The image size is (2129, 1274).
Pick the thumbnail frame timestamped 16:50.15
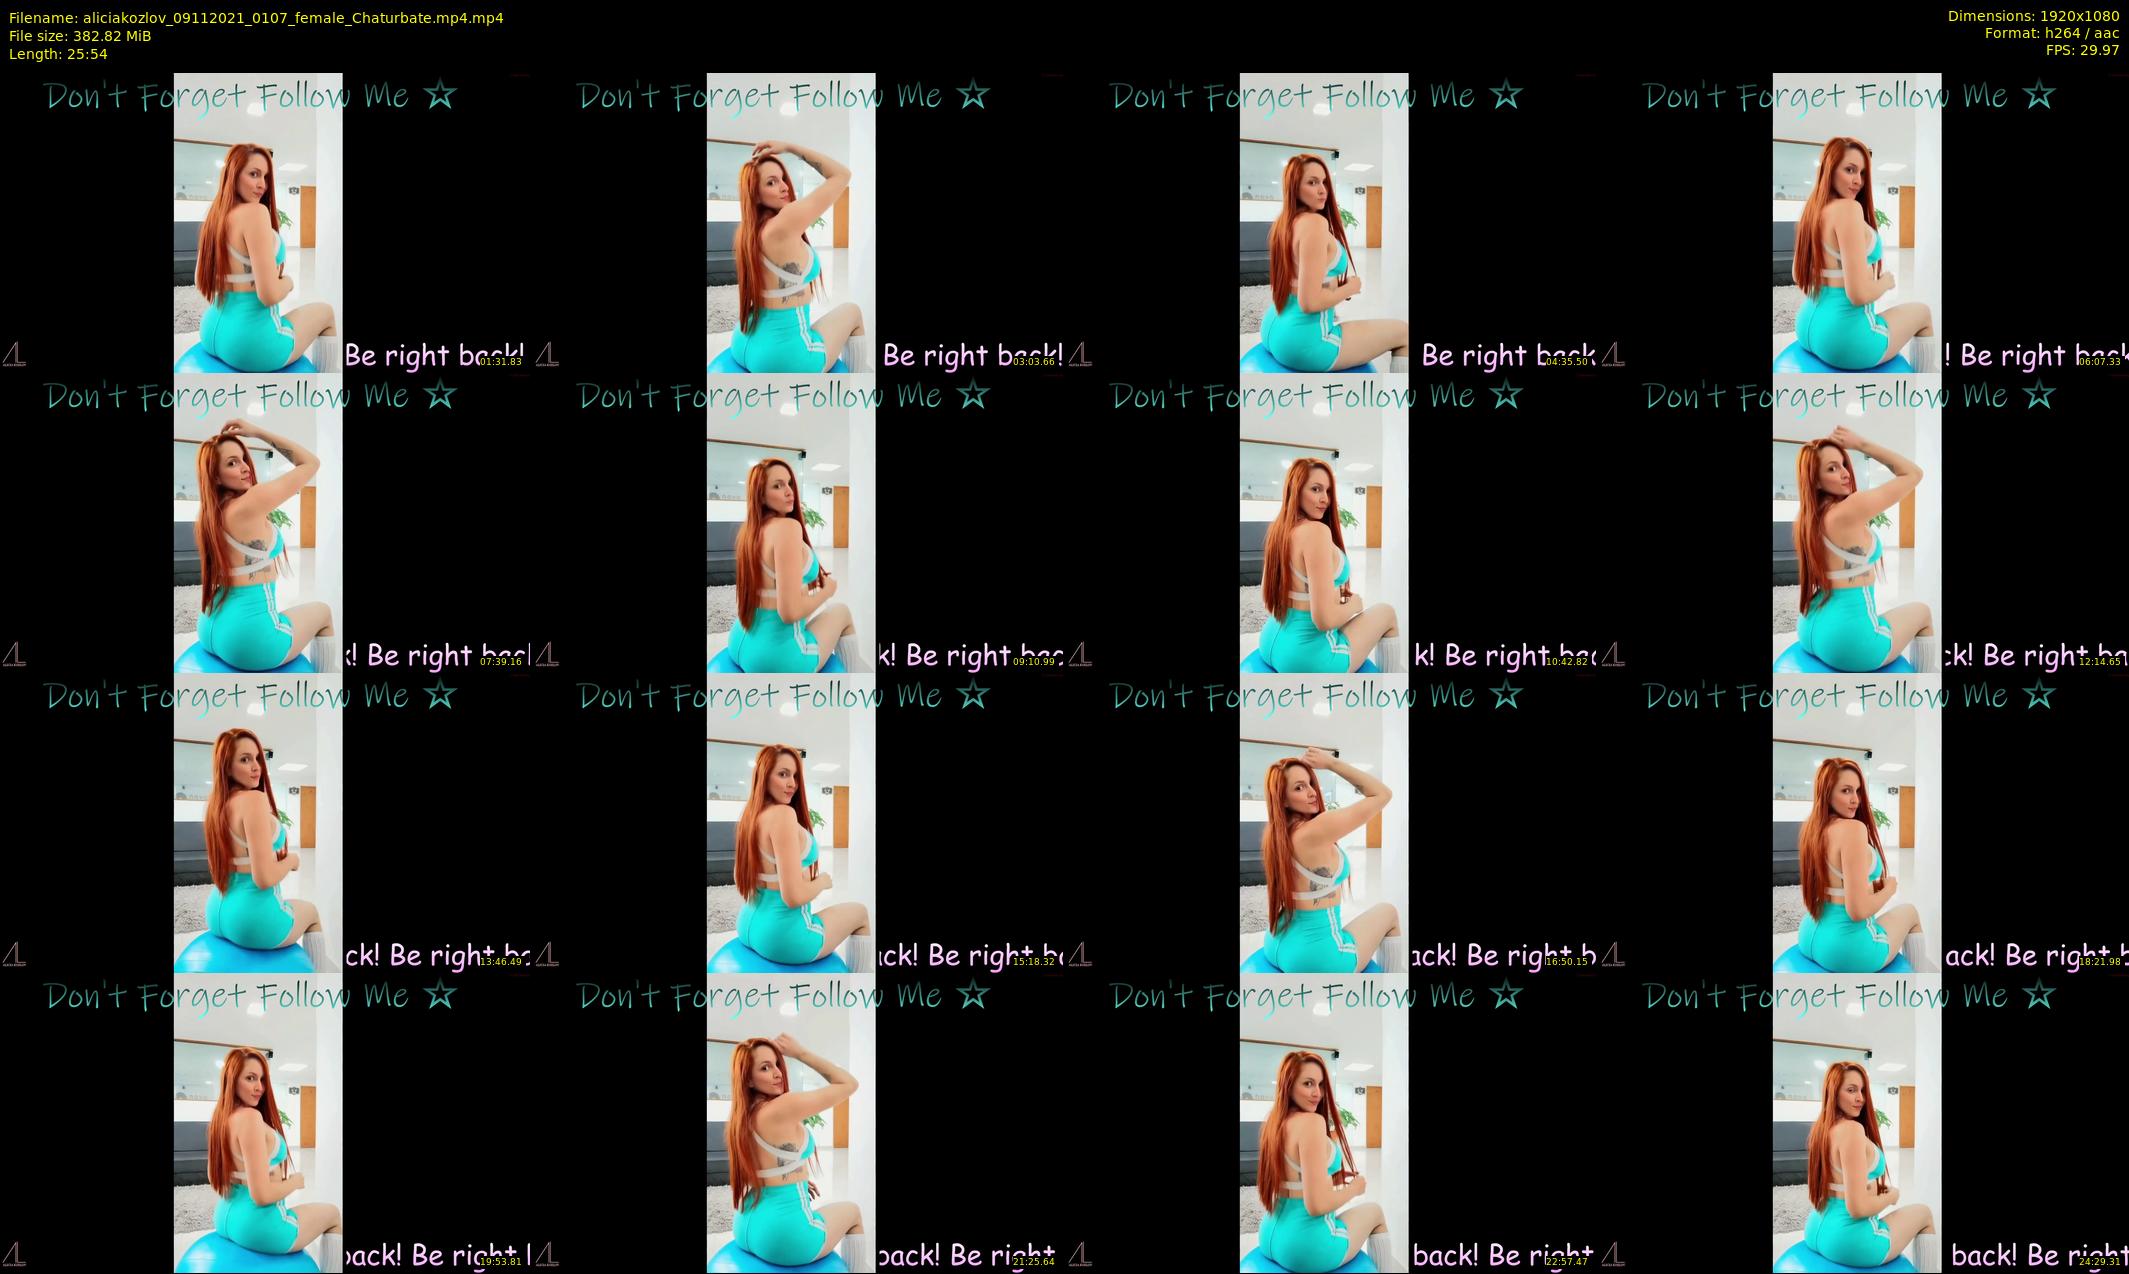(1330, 822)
